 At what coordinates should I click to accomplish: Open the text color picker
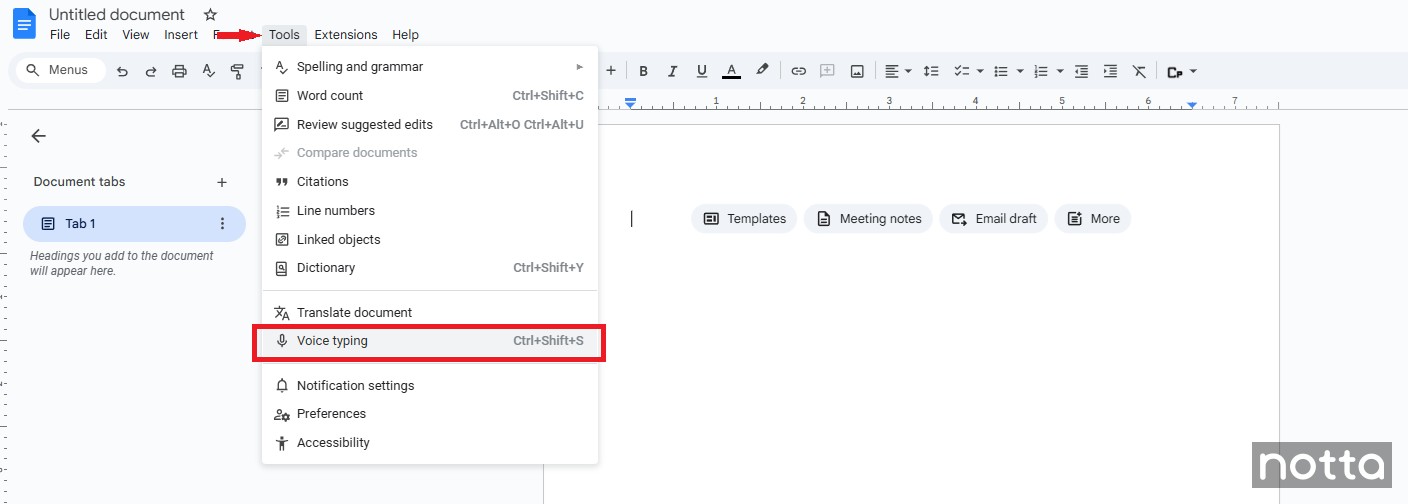[731, 71]
